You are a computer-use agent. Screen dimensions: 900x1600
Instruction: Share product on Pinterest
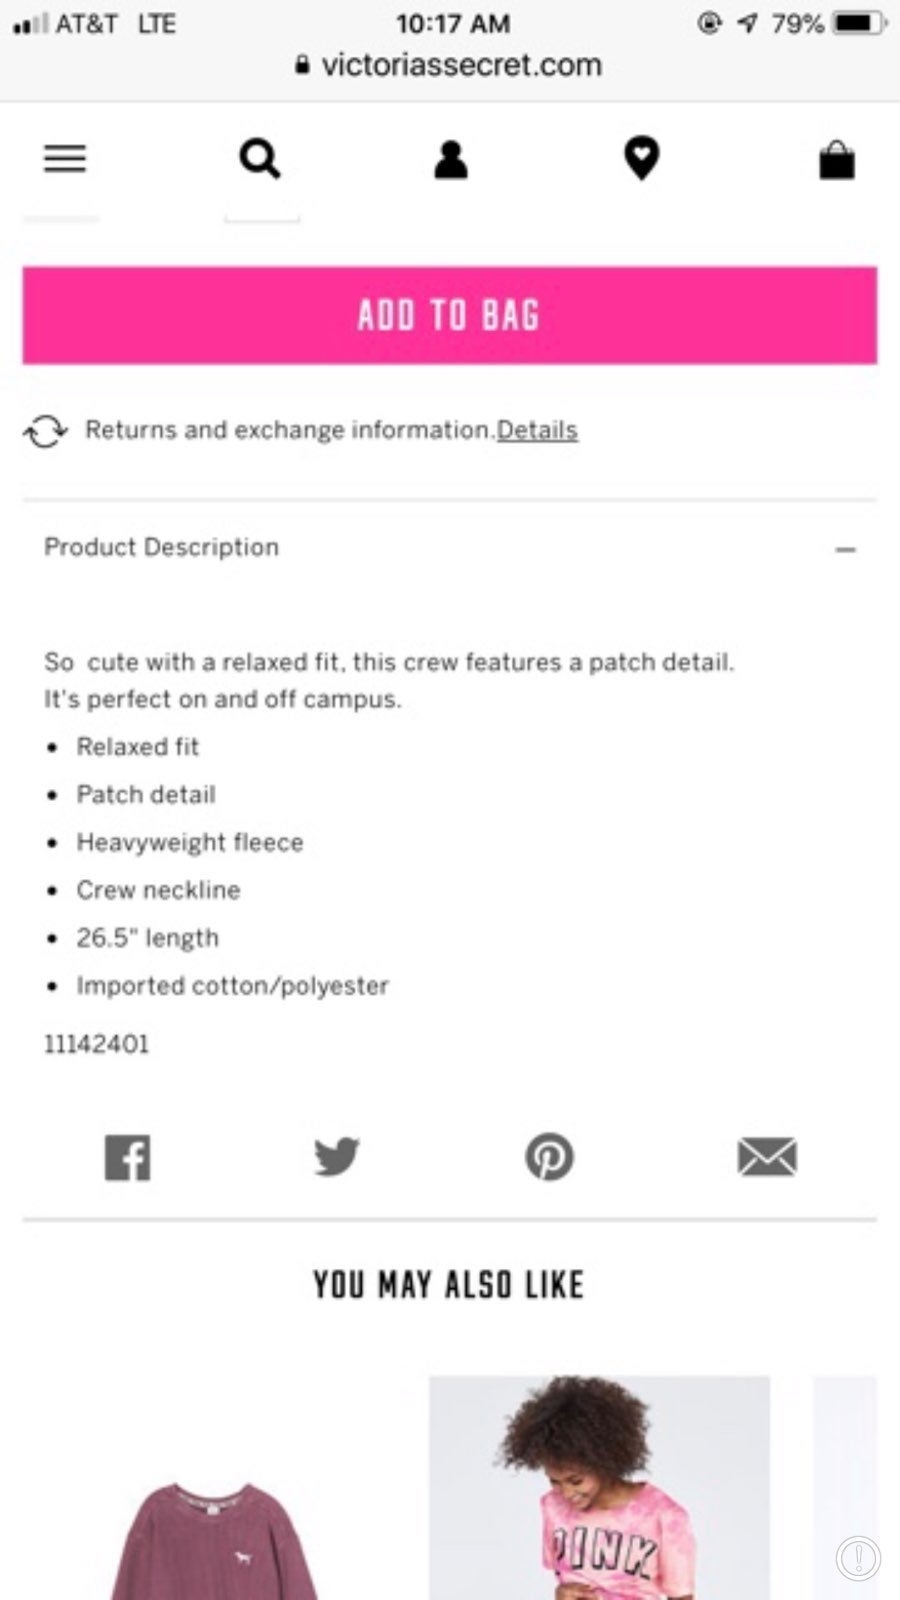[x=549, y=1157]
